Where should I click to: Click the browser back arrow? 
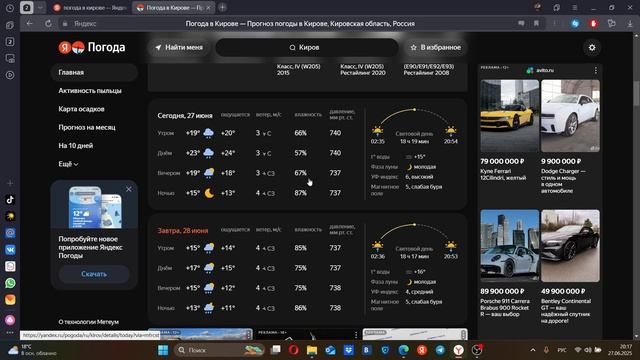click(x=29, y=24)
